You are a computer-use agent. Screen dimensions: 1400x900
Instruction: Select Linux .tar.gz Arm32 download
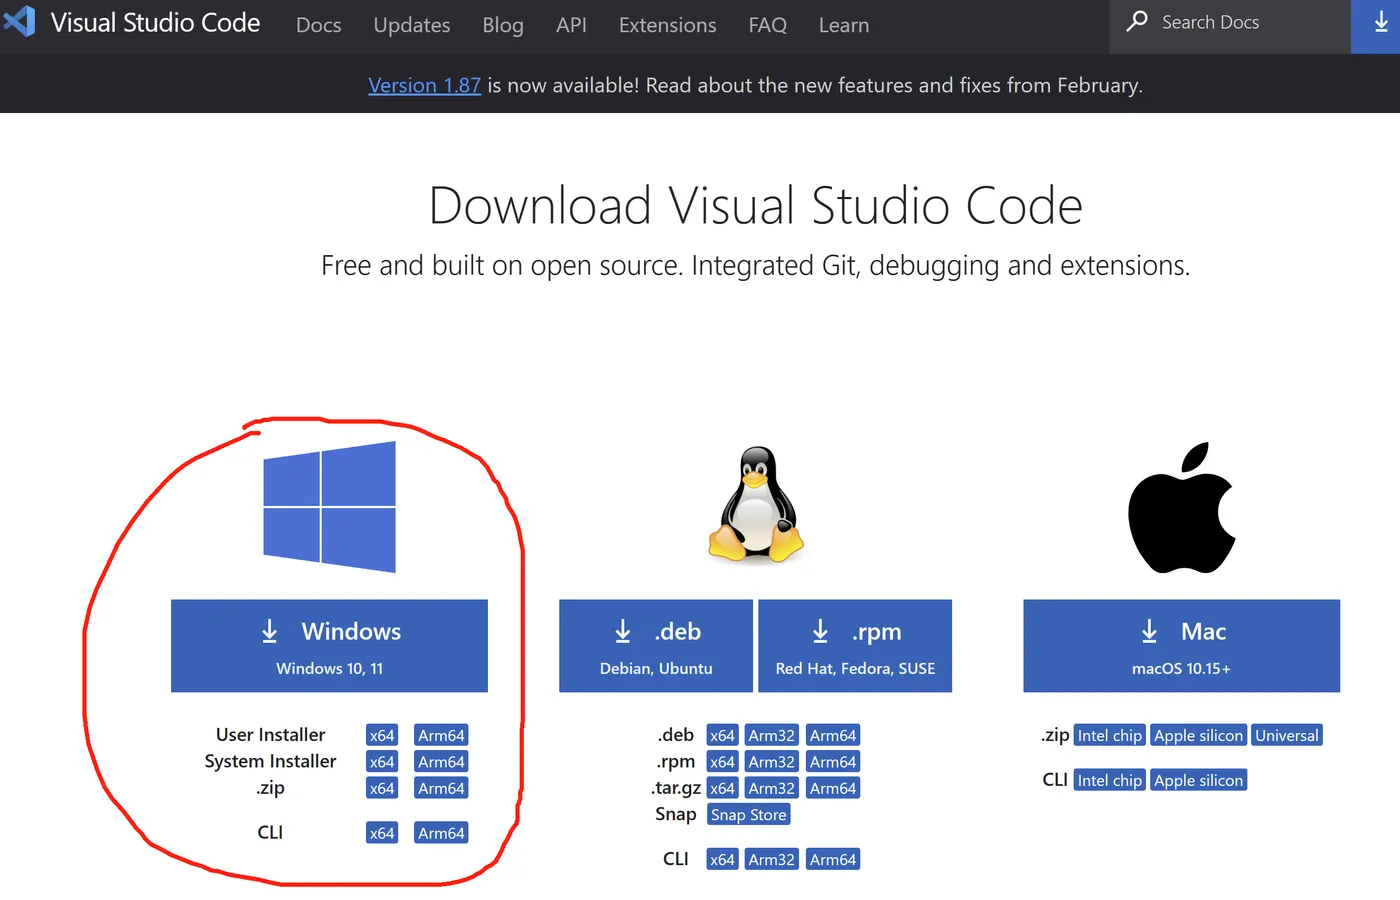click(771, 788)
